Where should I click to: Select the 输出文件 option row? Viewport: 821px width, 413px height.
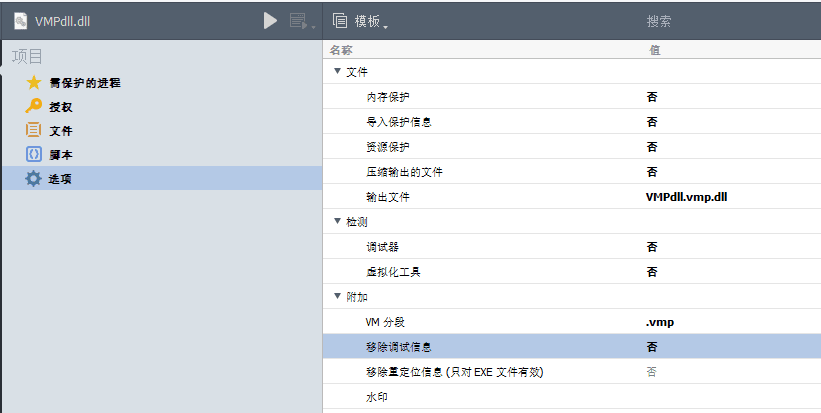(572, 197)
